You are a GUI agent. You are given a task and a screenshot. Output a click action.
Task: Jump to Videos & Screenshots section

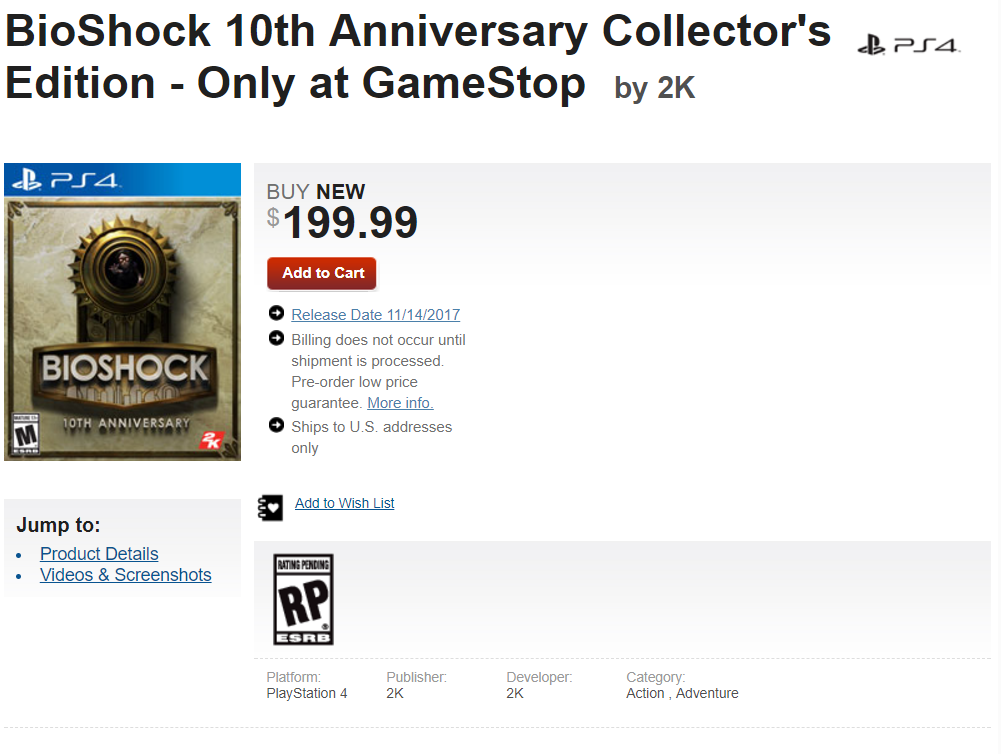126,575
